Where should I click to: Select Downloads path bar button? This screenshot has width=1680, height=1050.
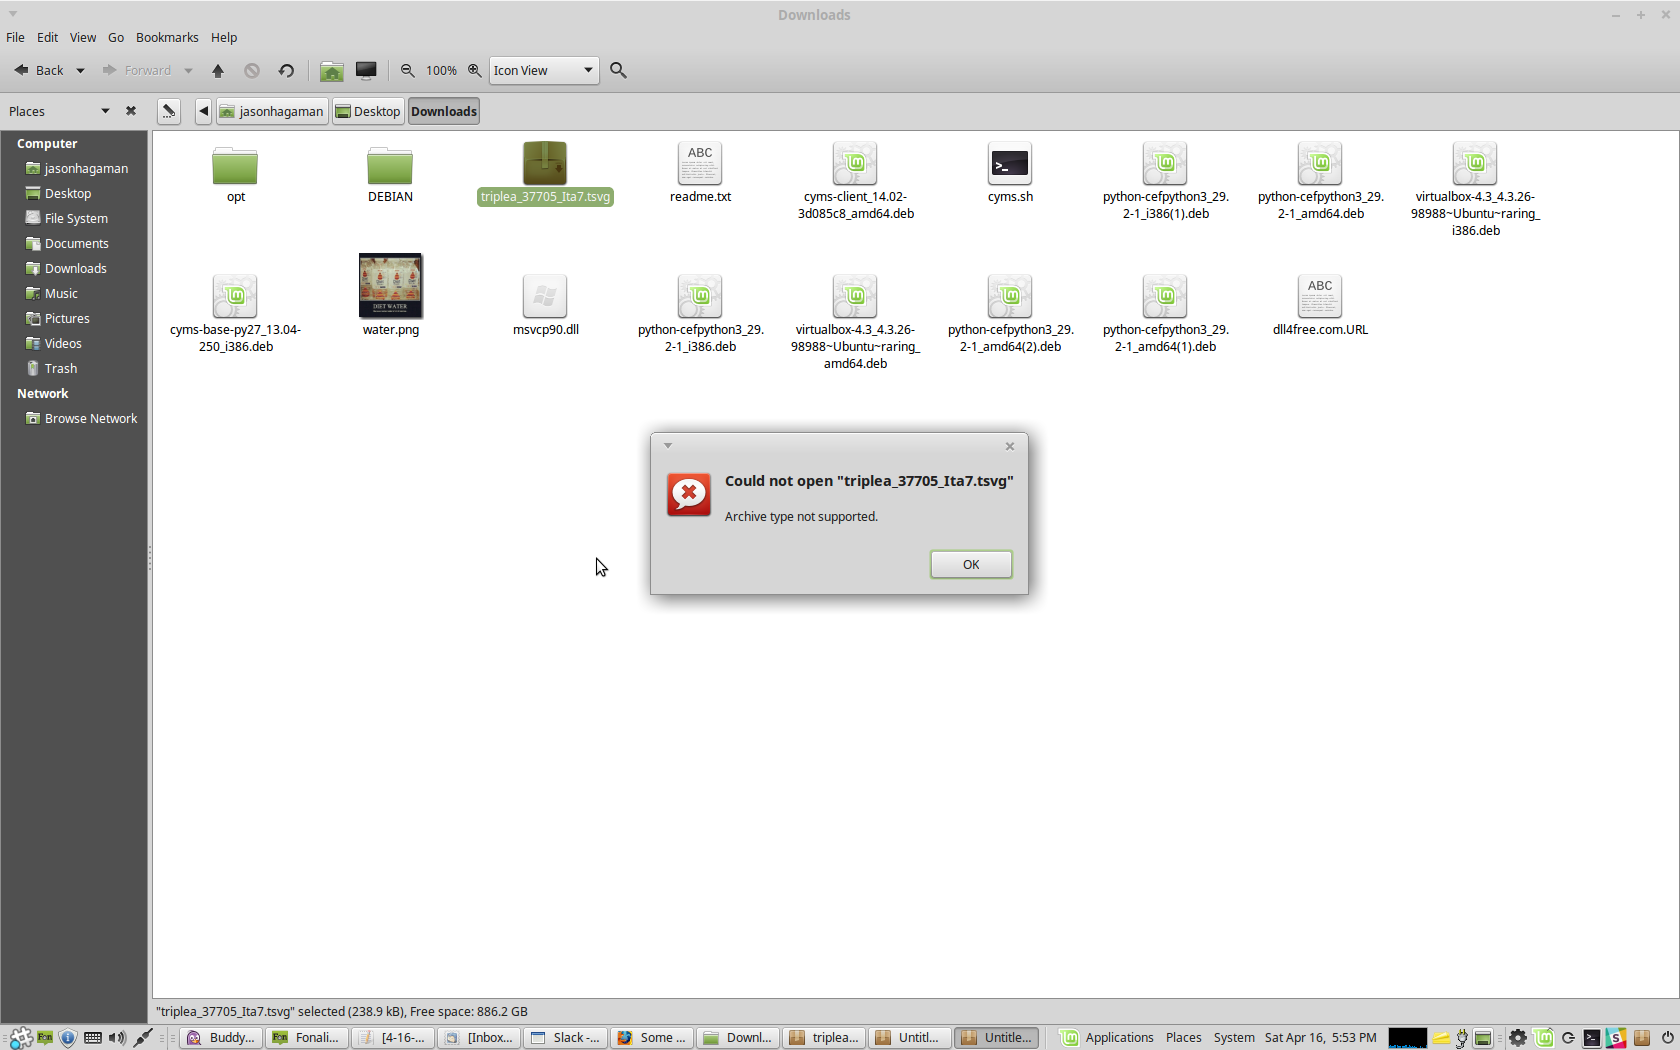pyautogui.click(x=444, y=111)
